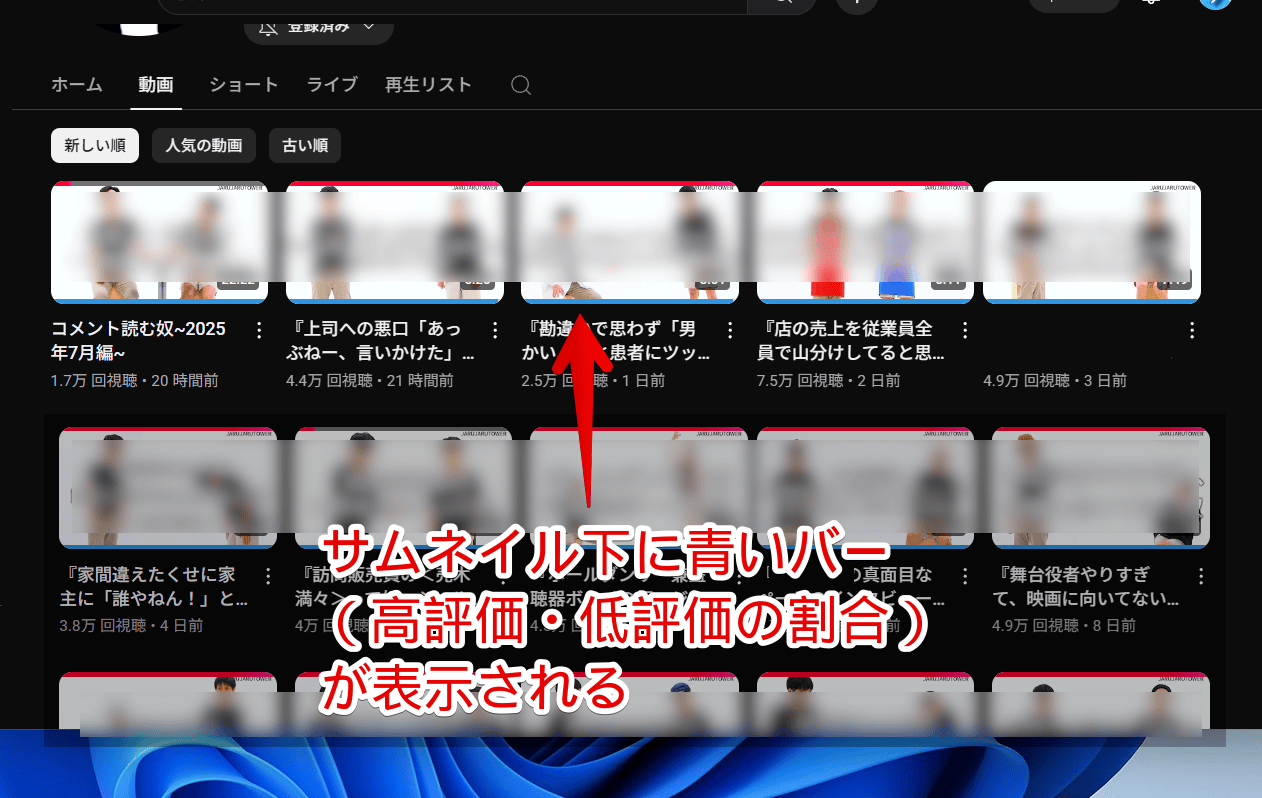Open three-dot menu for 勘違いで思わず video
The height and width of the screenshot is (798, 1262).
pyautogui.click(x=730, y=330)
